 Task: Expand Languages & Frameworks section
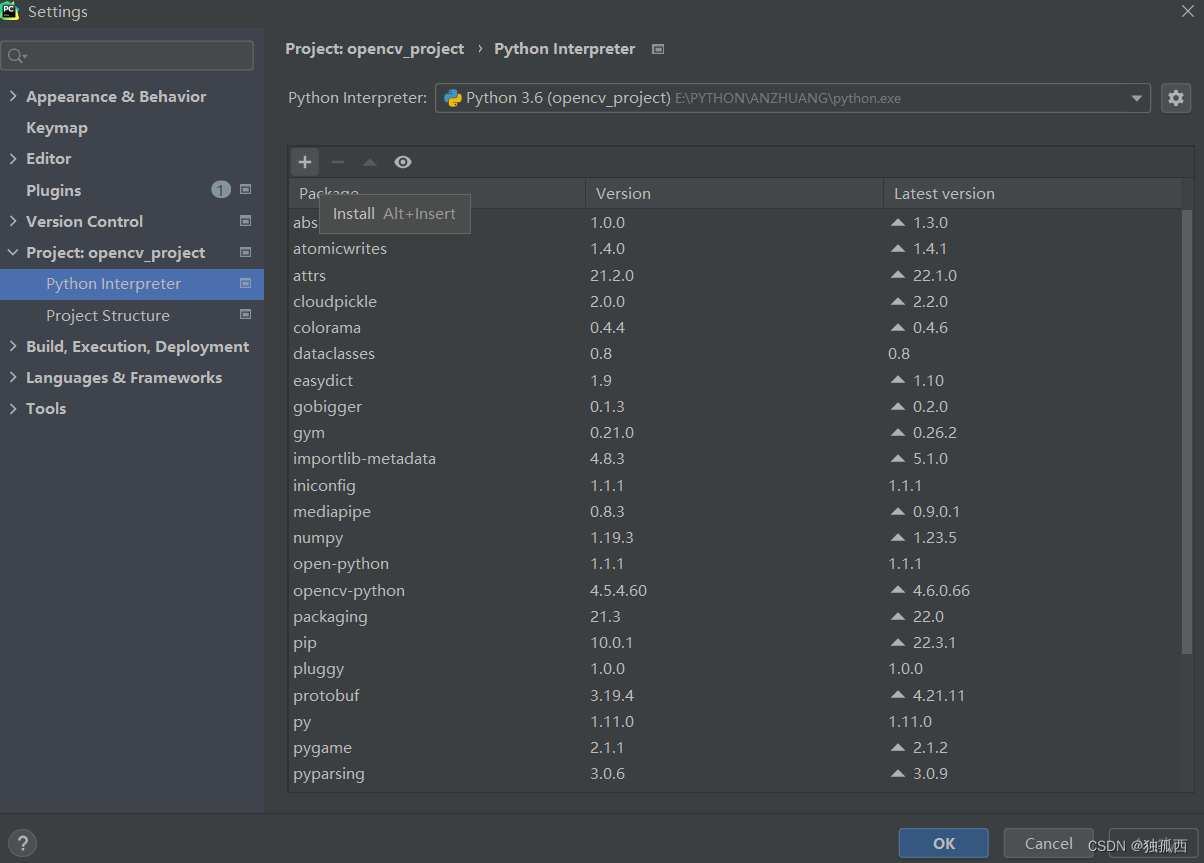tap(13, 378)
